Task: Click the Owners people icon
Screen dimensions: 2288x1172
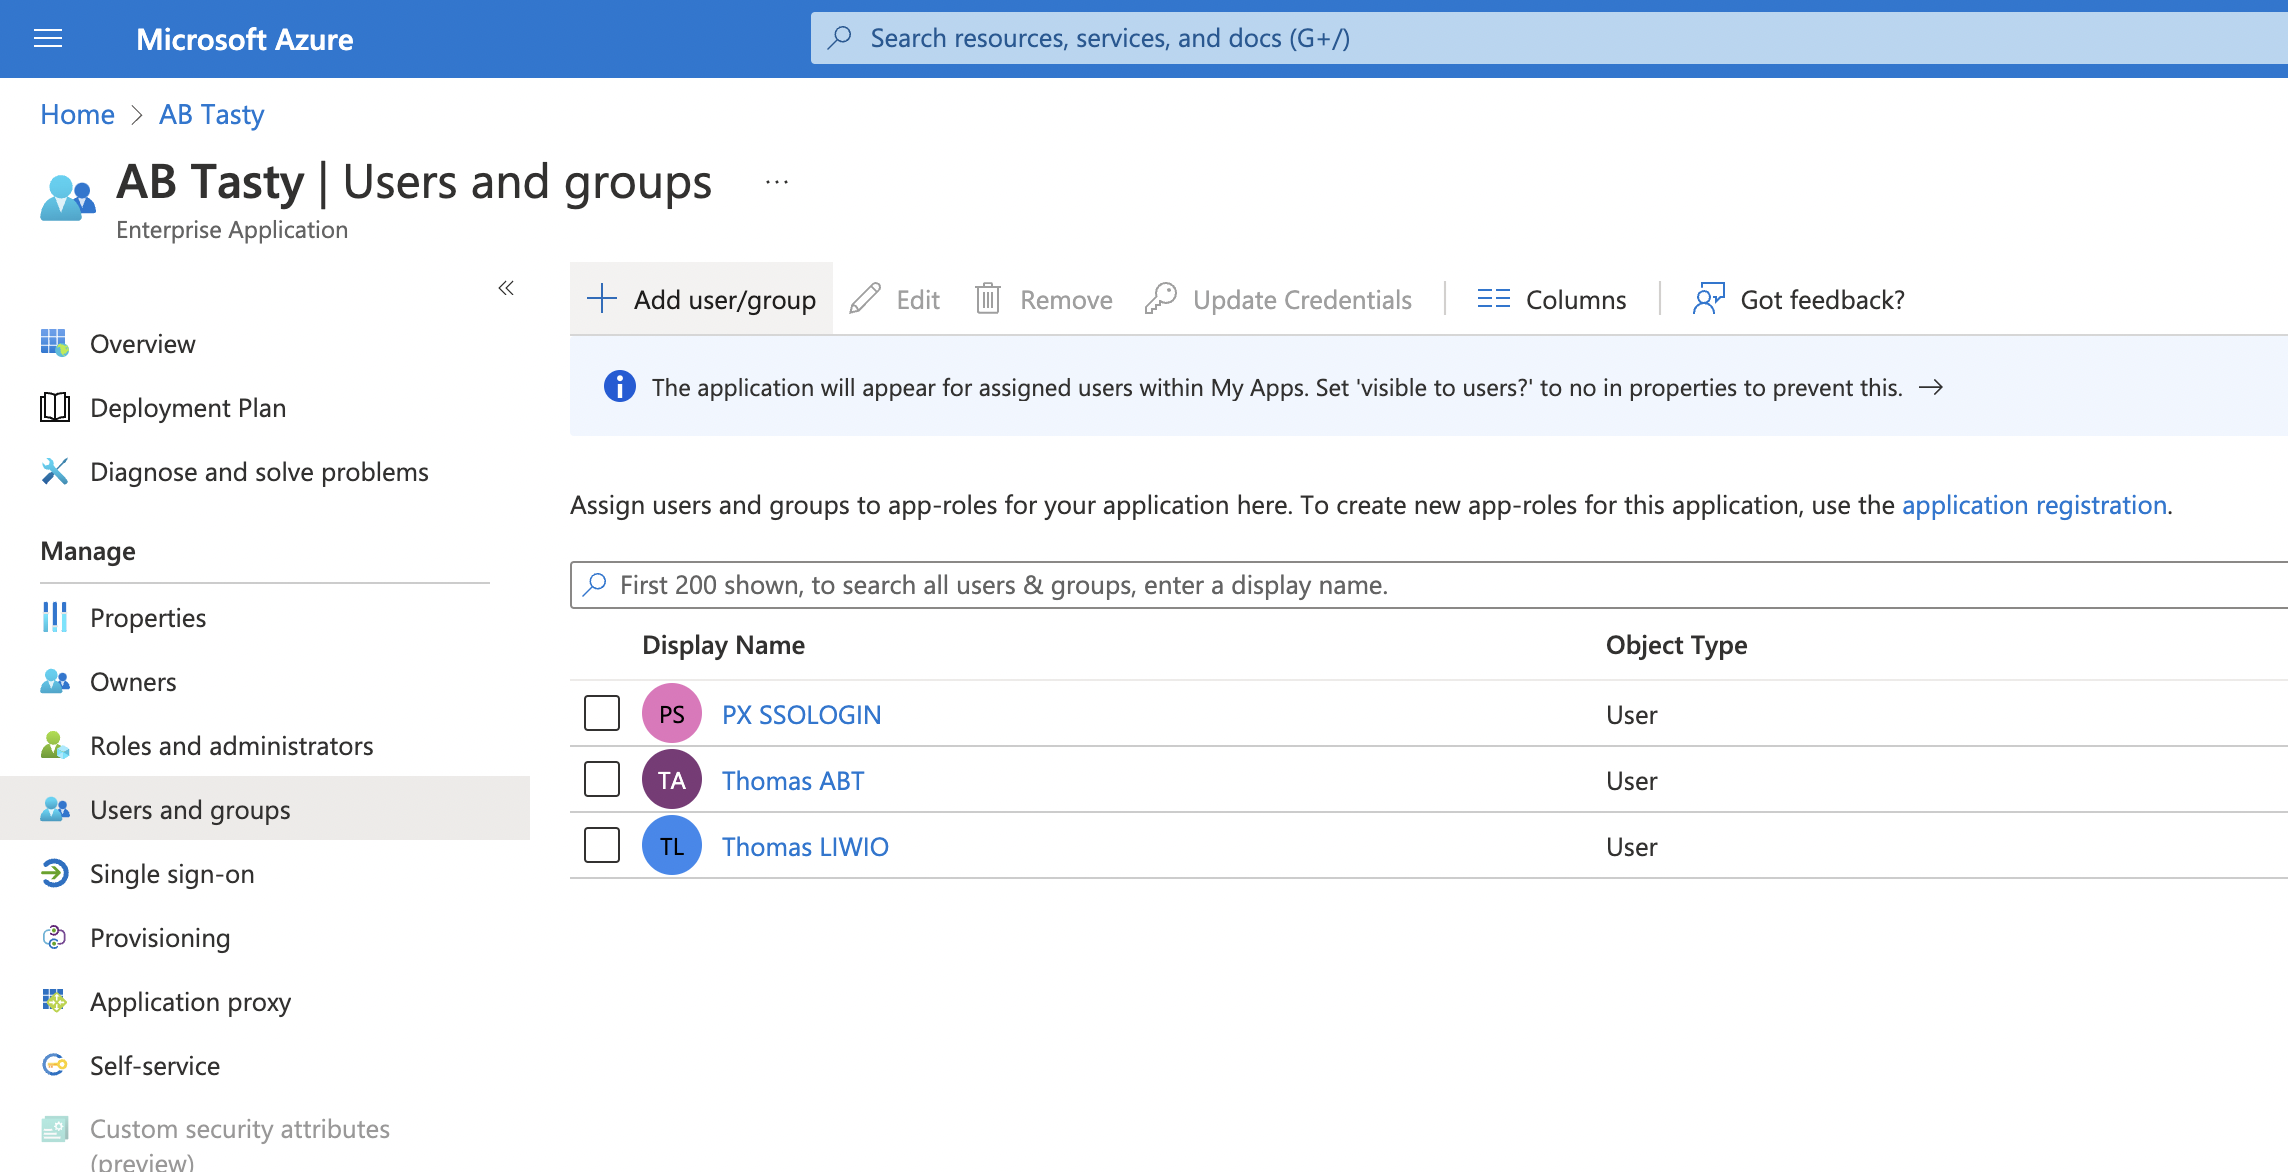Action: click(55, 681)
